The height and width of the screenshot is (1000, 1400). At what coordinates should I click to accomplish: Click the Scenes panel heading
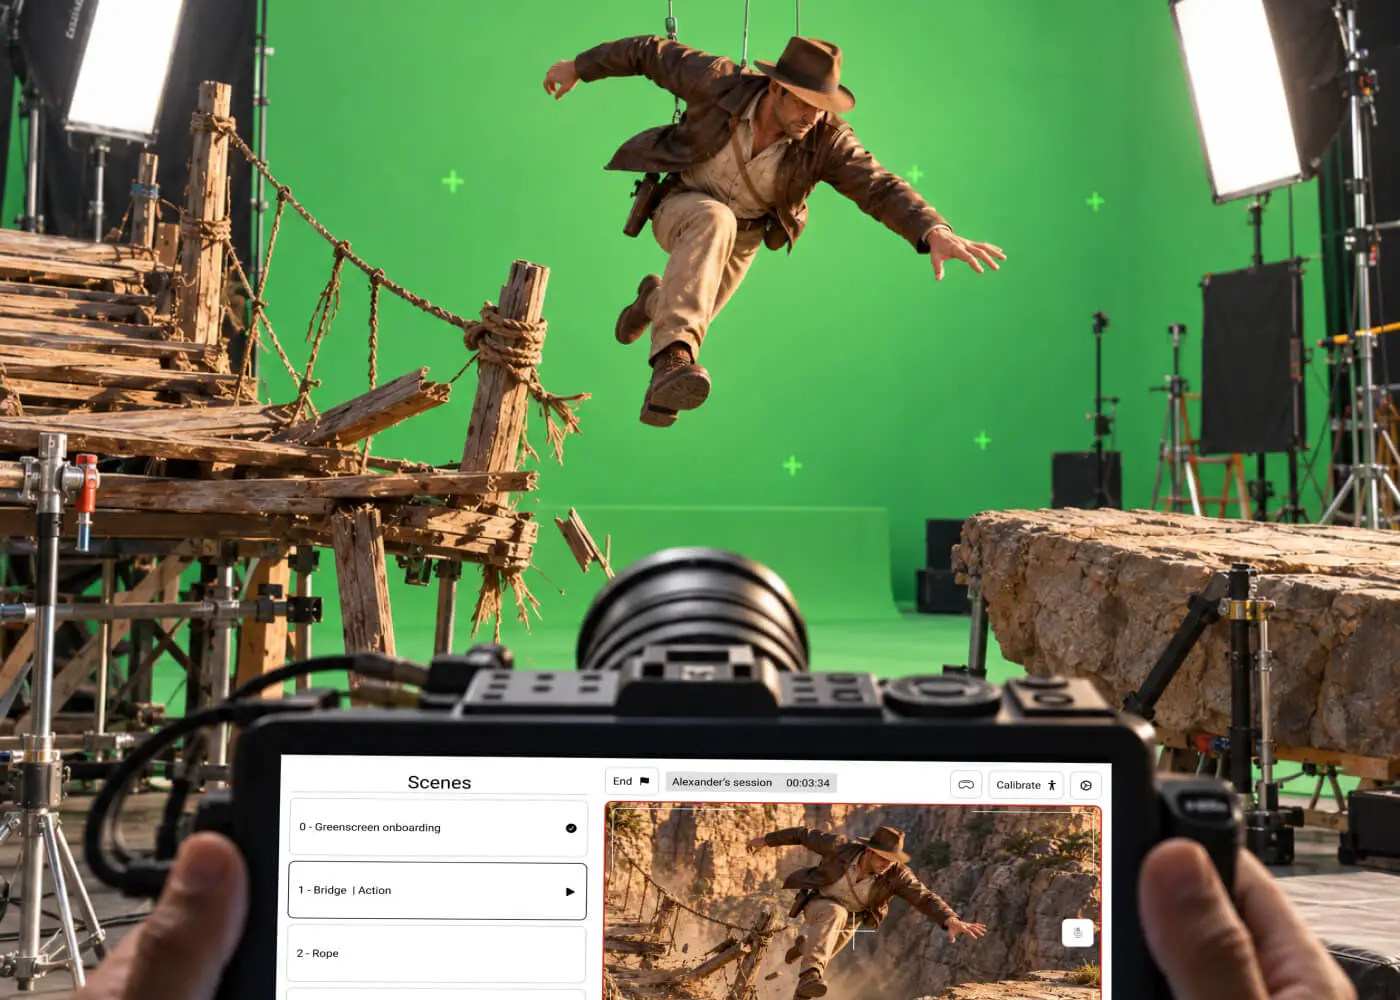click(439, 782)
